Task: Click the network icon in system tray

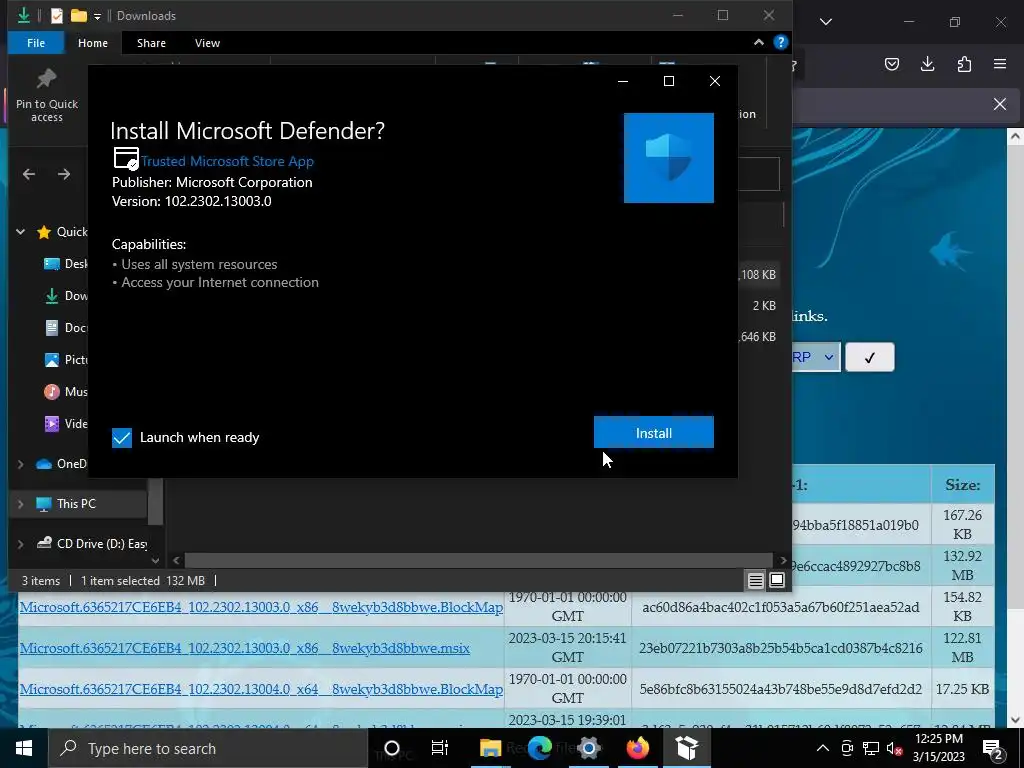Action: tap(871, 748)
